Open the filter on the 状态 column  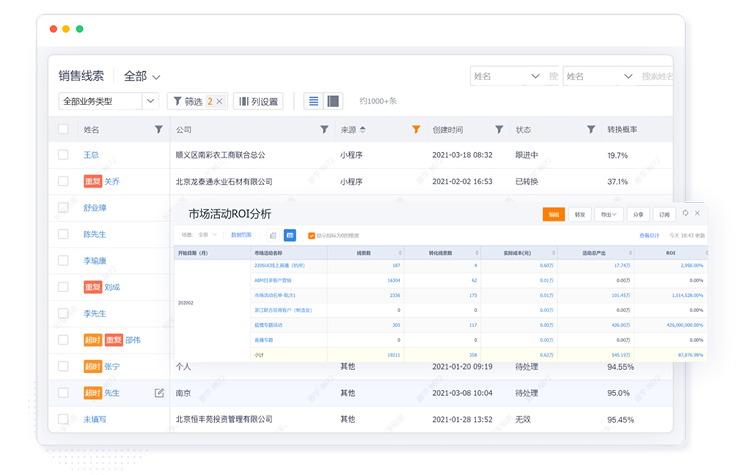(x=591, y=130)
